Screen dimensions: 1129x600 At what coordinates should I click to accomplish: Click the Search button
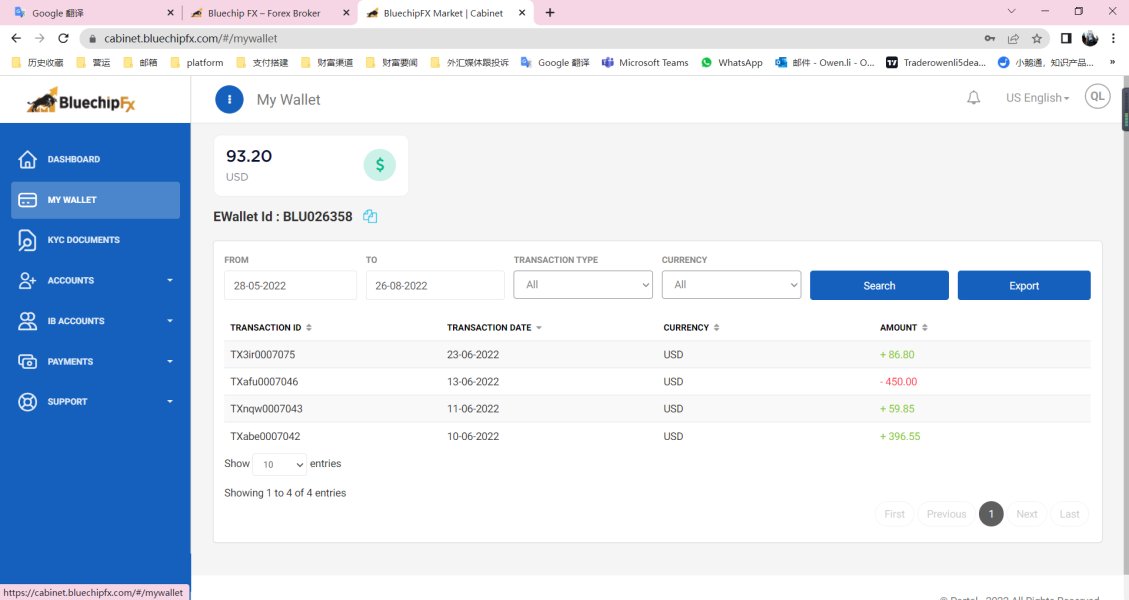[879, 285]
